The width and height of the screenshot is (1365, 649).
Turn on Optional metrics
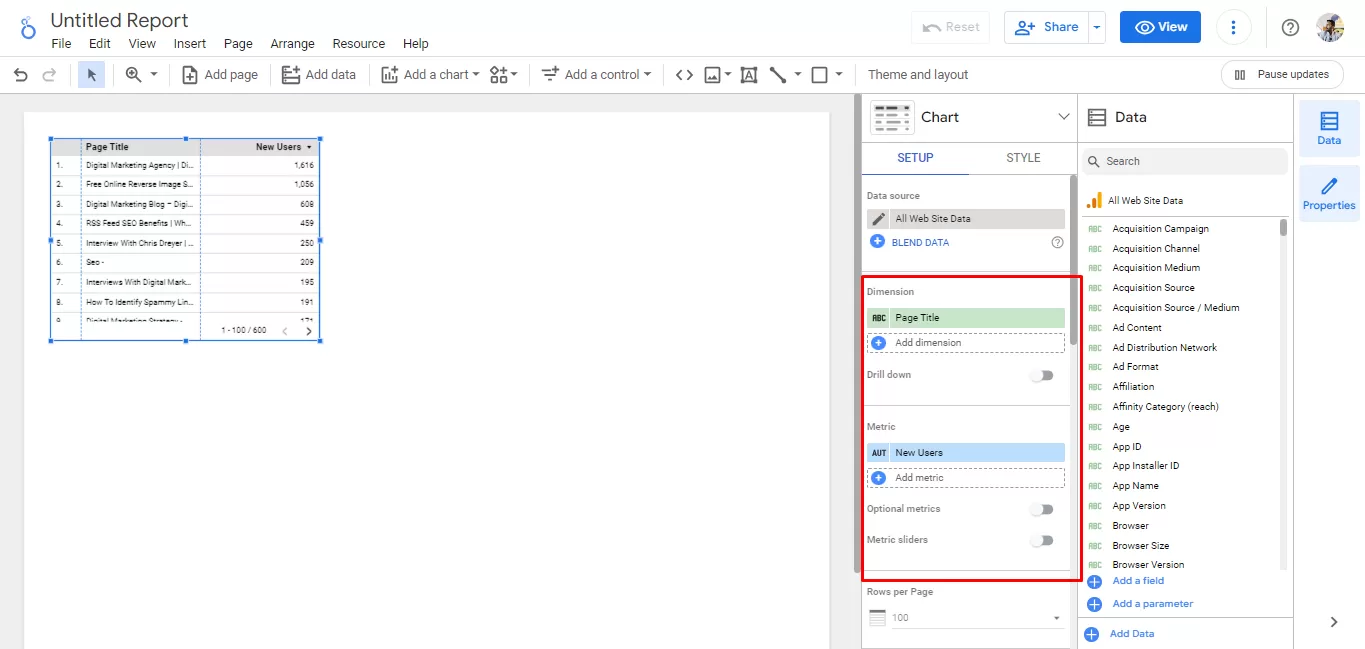click(1042, 510)
